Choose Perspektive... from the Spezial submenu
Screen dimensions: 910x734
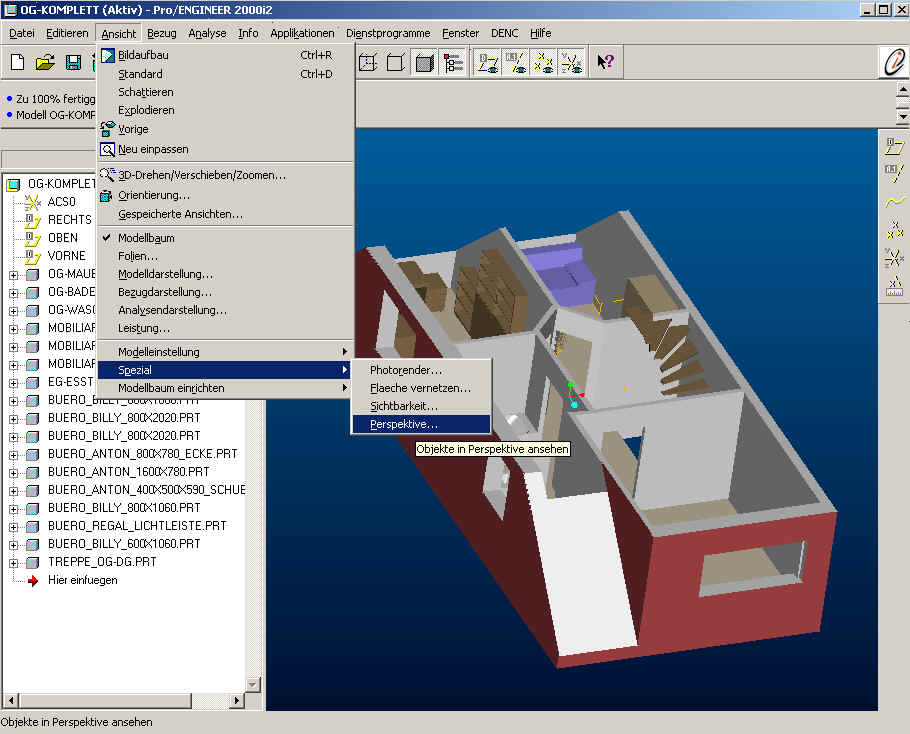421,424
